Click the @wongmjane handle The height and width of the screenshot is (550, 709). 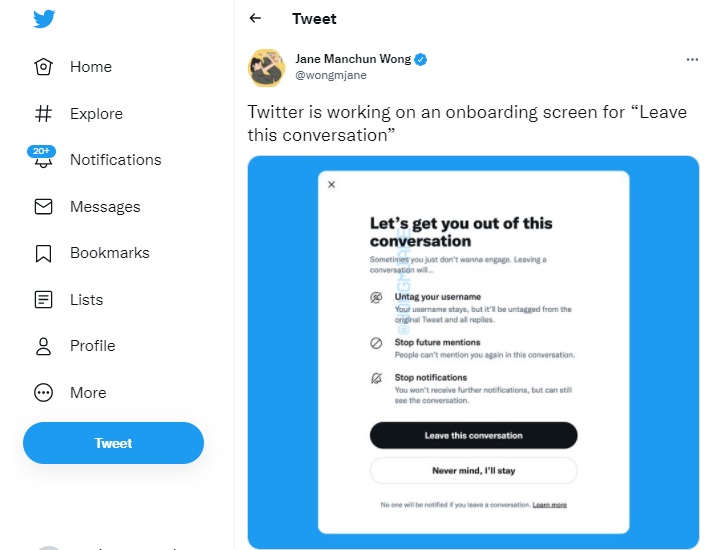(x=331, y=75)
